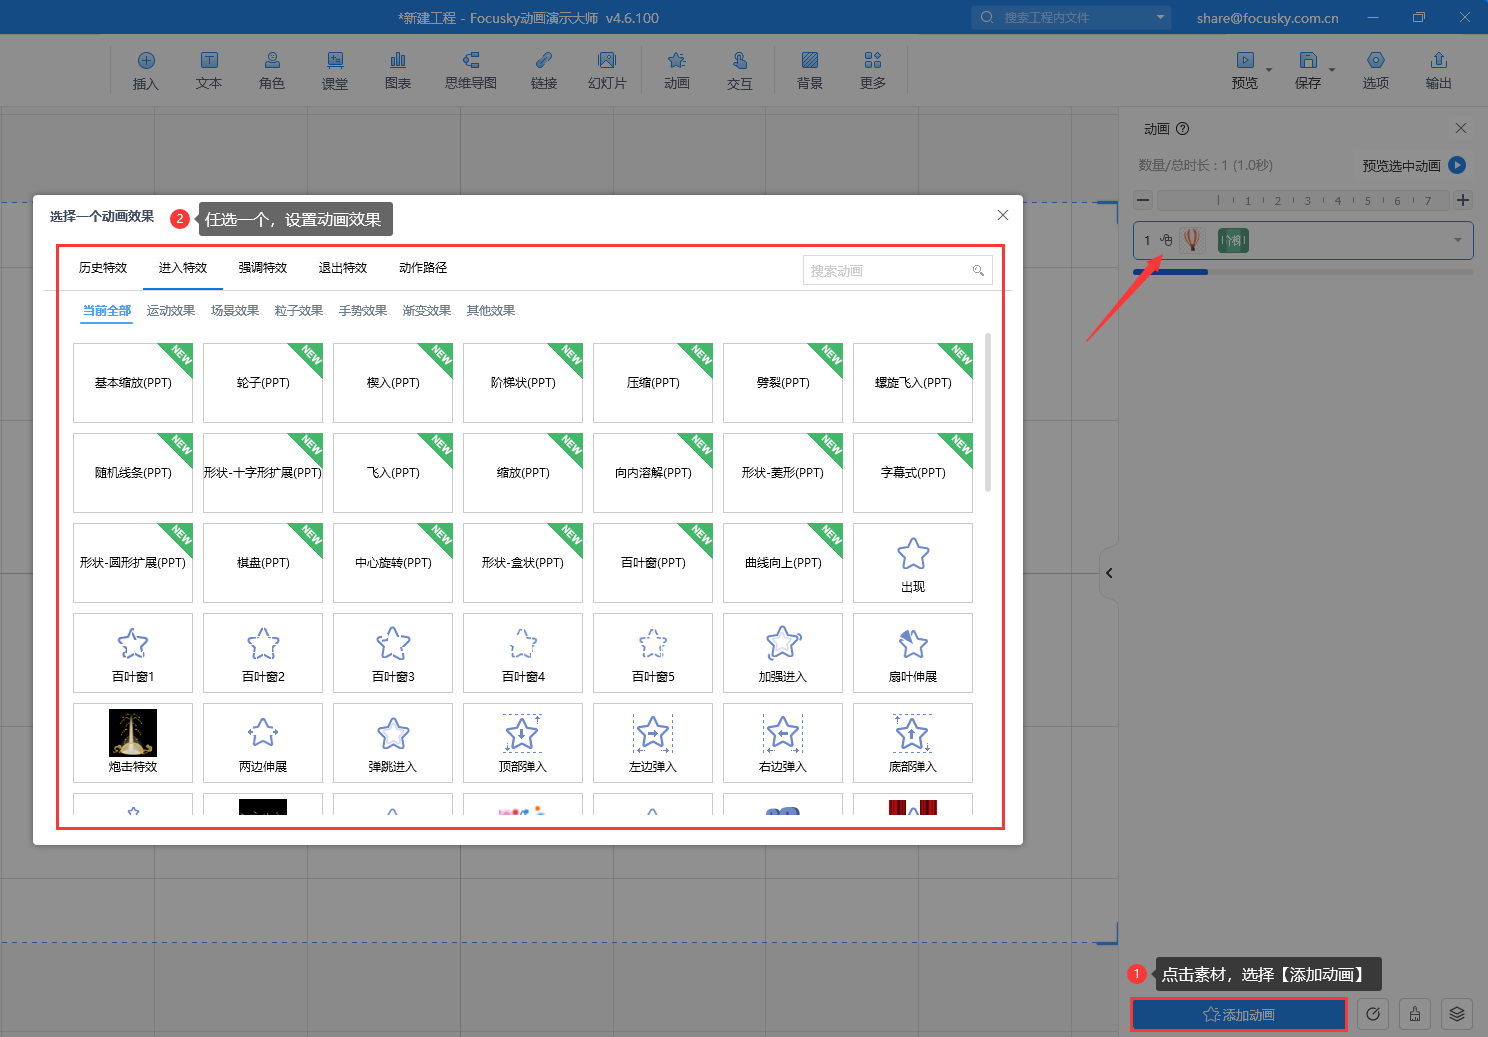The width and height of the screenshot is (1488, 1037).
Task: Open the 角色 character tool
Action: click(x=272, y=70)
